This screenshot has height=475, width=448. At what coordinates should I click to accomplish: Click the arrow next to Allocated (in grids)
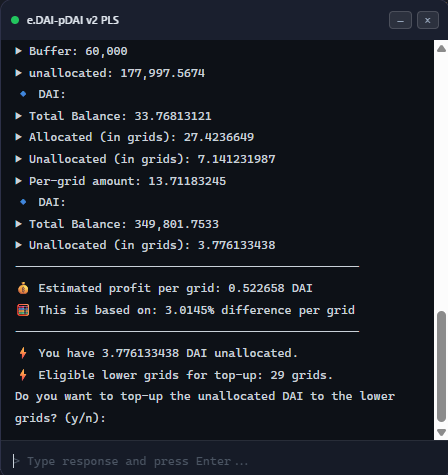[x=19, y=137]
